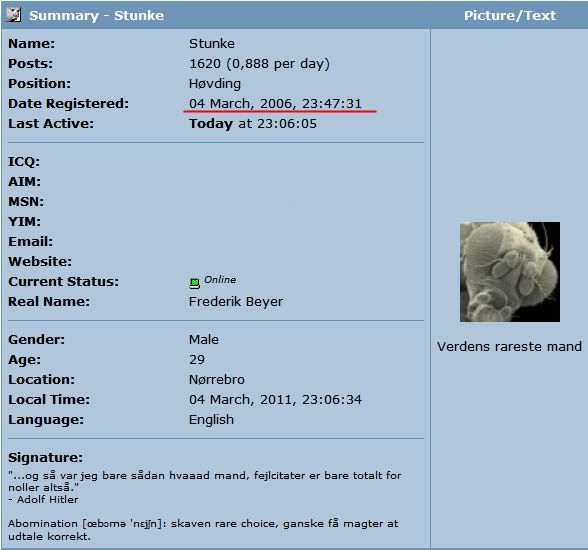Click the Høvding position text
The image size is (588, 550).
pyautogui.click(x=215, y=84)
